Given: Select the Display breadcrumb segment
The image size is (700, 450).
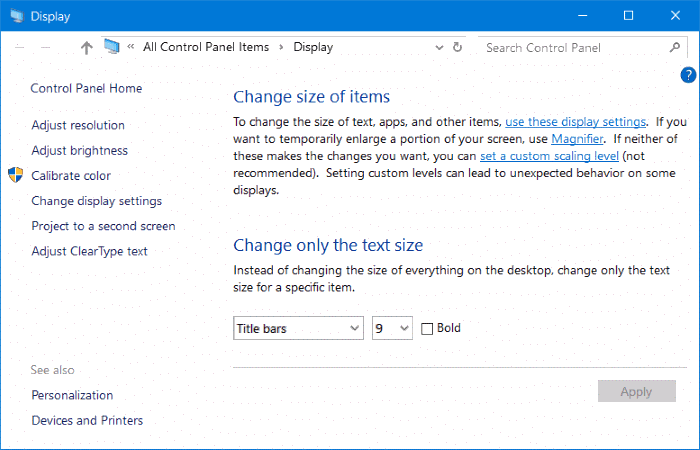Looking at the screenshot, I should (x=313, y=47).
